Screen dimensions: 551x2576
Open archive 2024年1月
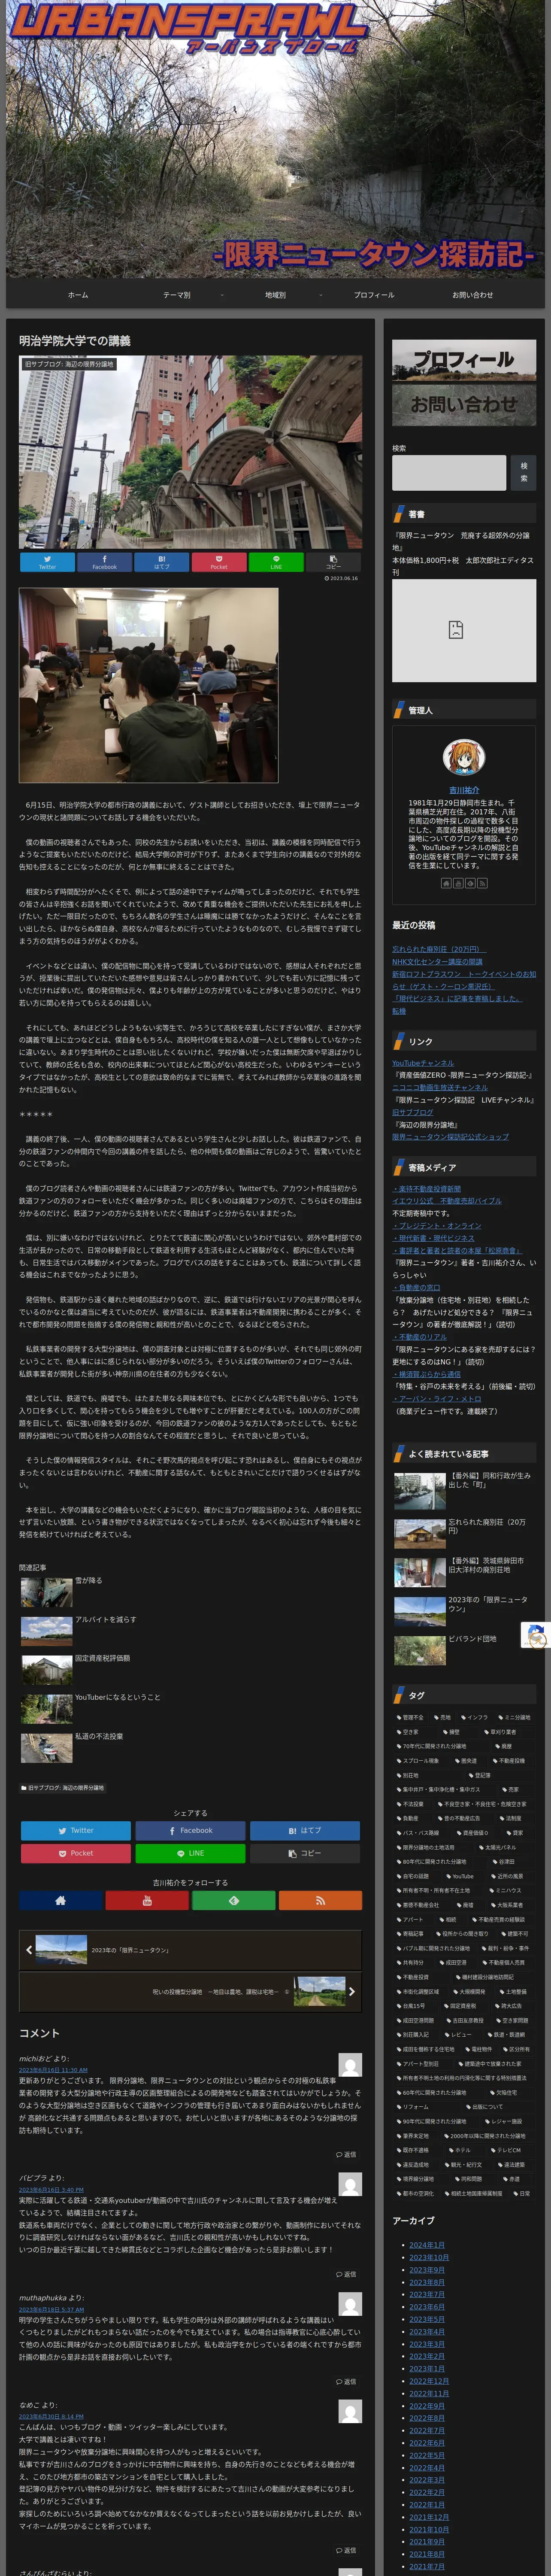pos(427,2245)
